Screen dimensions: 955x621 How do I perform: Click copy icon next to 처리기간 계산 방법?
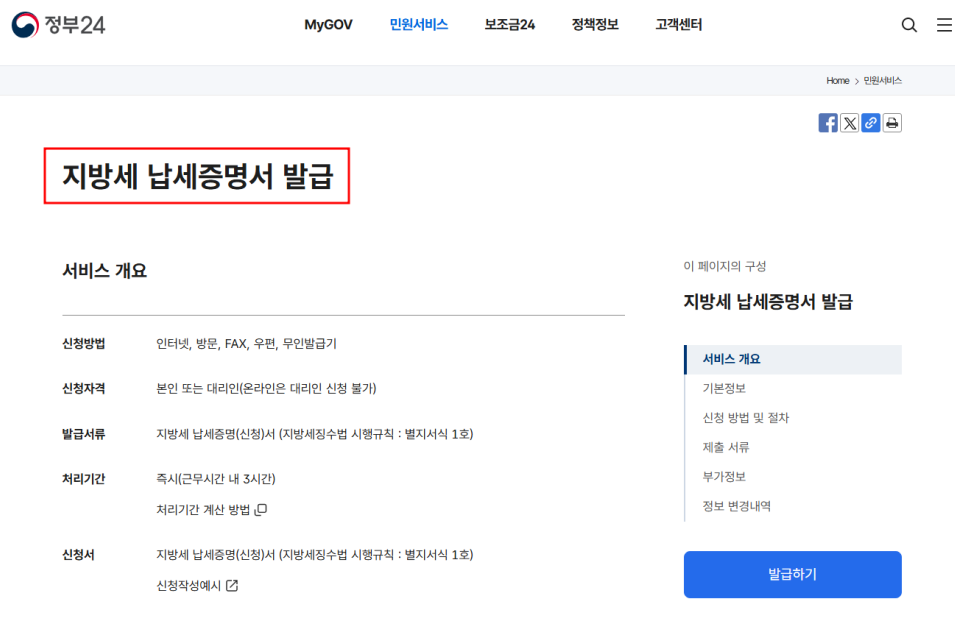click(261, 510)
